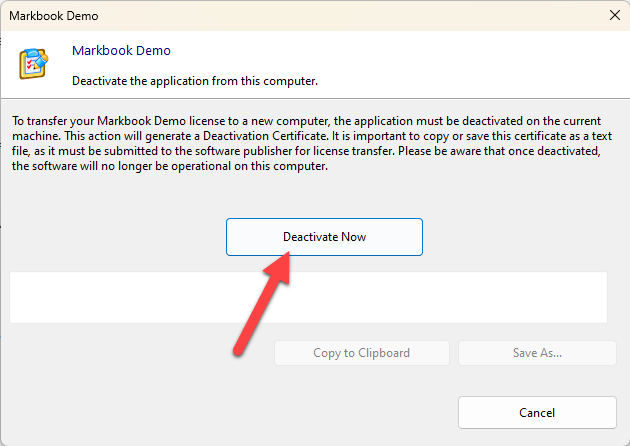The width and height of the screenshot is (630, 446).
Task: Click the Markbook clipboard-and-pencil app icon
Action: [33, 64]
